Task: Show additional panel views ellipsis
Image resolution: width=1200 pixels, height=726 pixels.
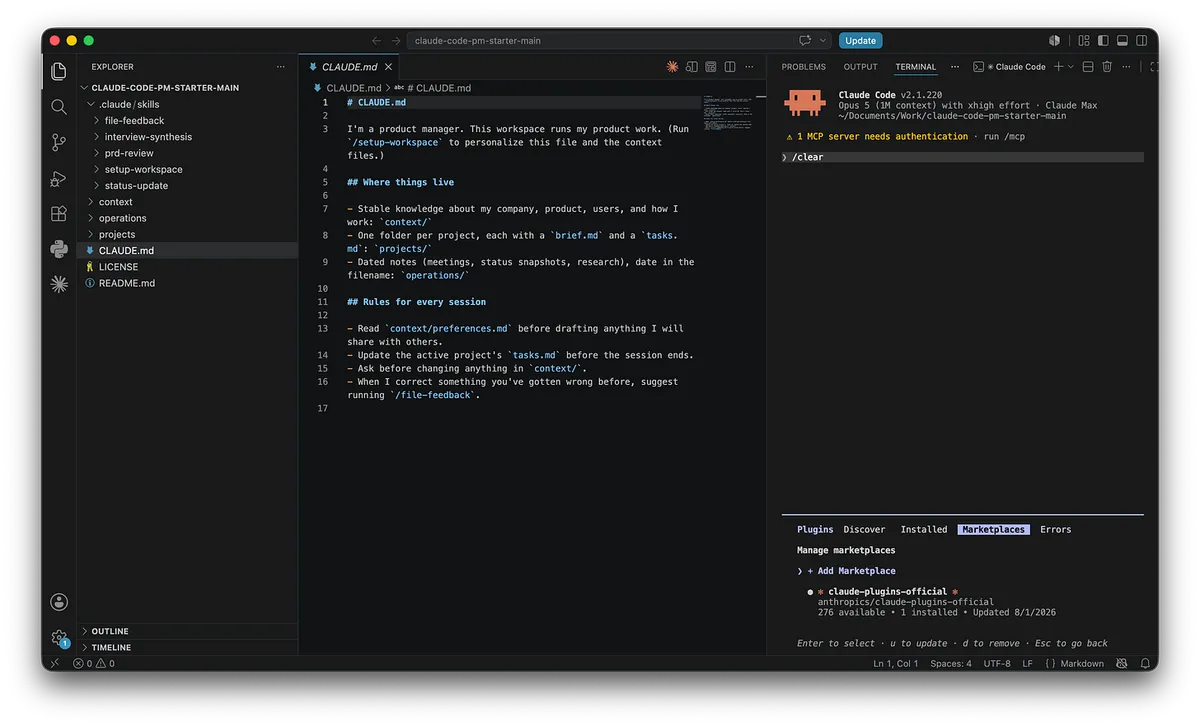Action: point(955,67)
